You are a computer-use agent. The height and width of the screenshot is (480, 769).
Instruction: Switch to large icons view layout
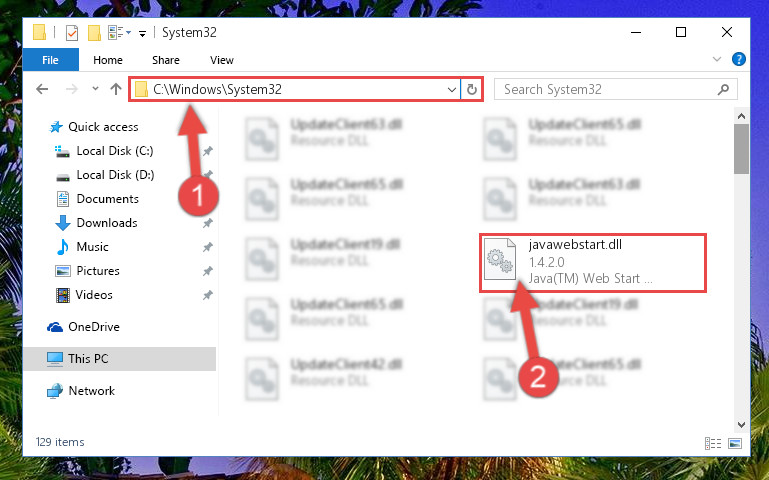click(x=735, y=443)
